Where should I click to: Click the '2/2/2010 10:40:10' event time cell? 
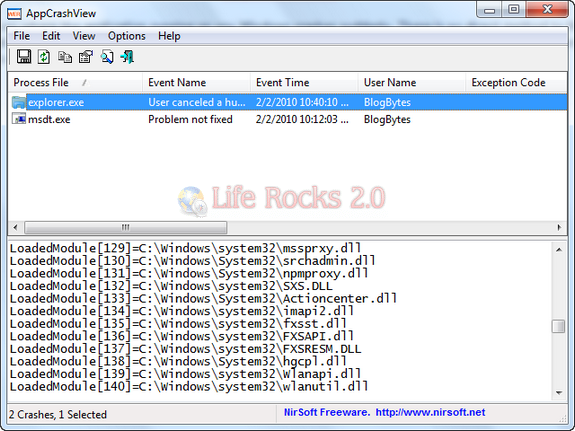[x=302, y=102]
